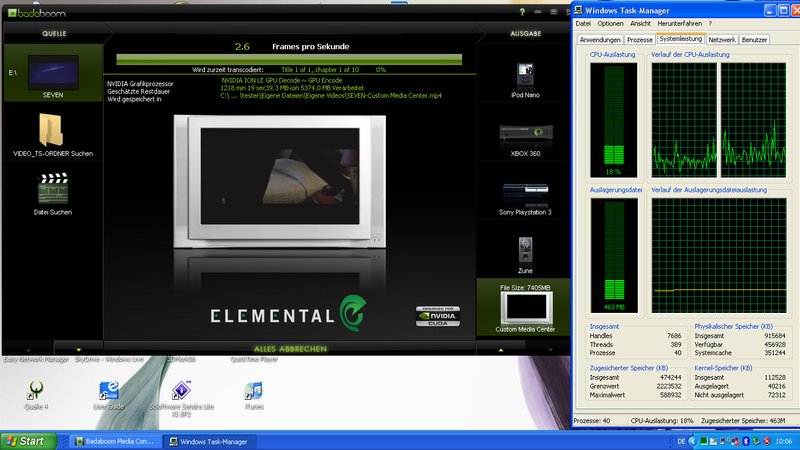Click the CPU-Auslastung 18 % gauge

613,120
